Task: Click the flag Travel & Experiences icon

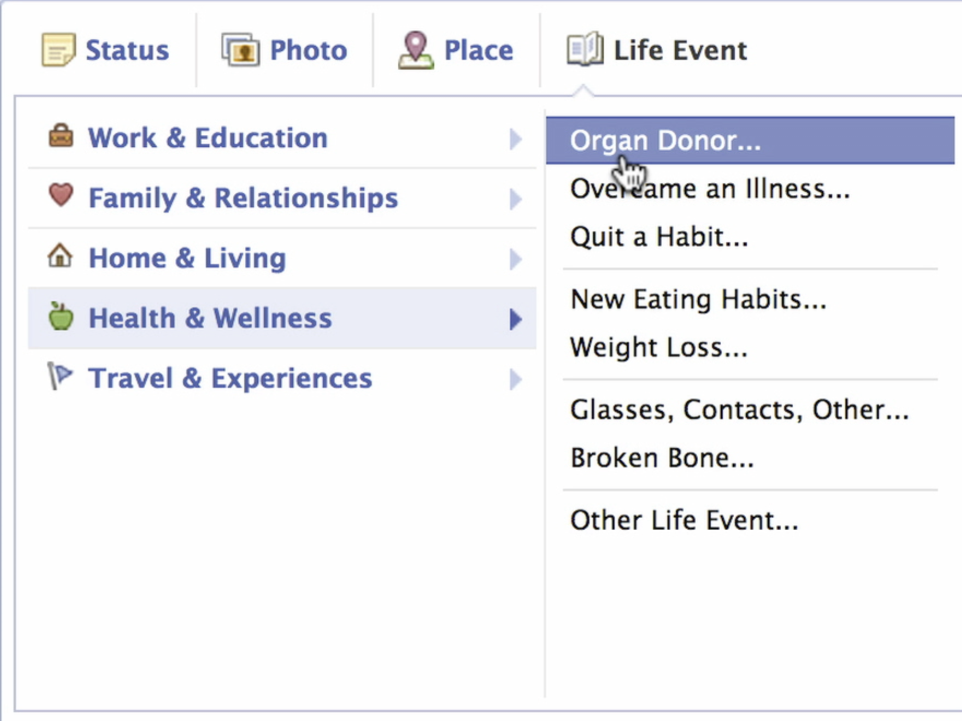Action: 61,377
